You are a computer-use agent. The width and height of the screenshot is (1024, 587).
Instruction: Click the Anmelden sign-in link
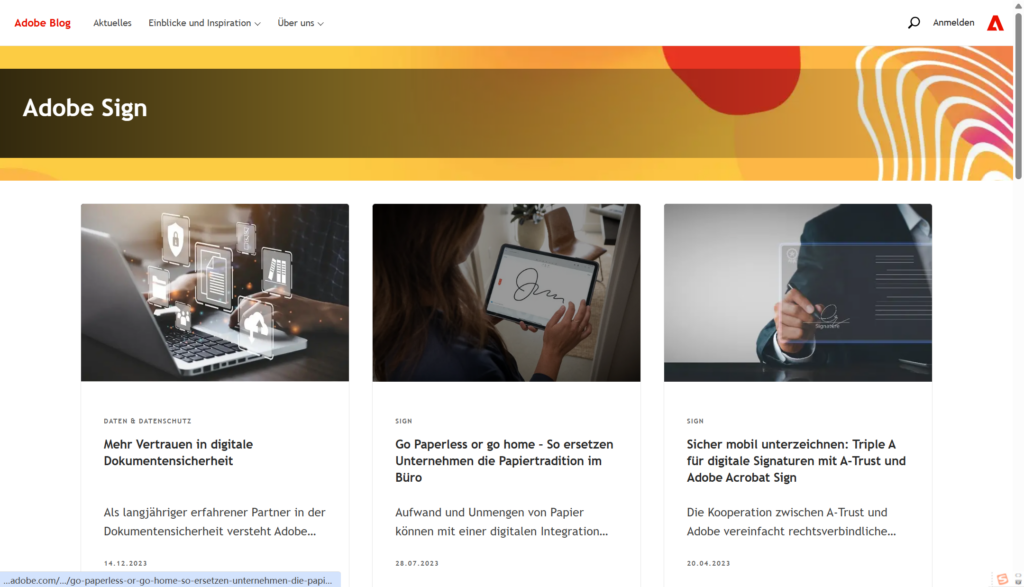953,23
